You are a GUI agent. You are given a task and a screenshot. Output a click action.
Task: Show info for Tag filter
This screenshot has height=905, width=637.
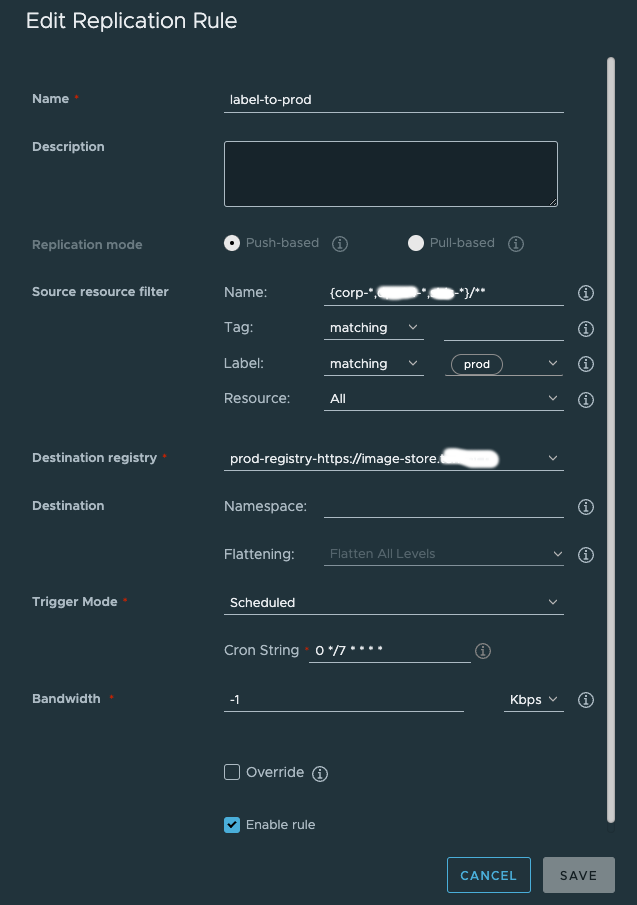click(x=586, y=329)
